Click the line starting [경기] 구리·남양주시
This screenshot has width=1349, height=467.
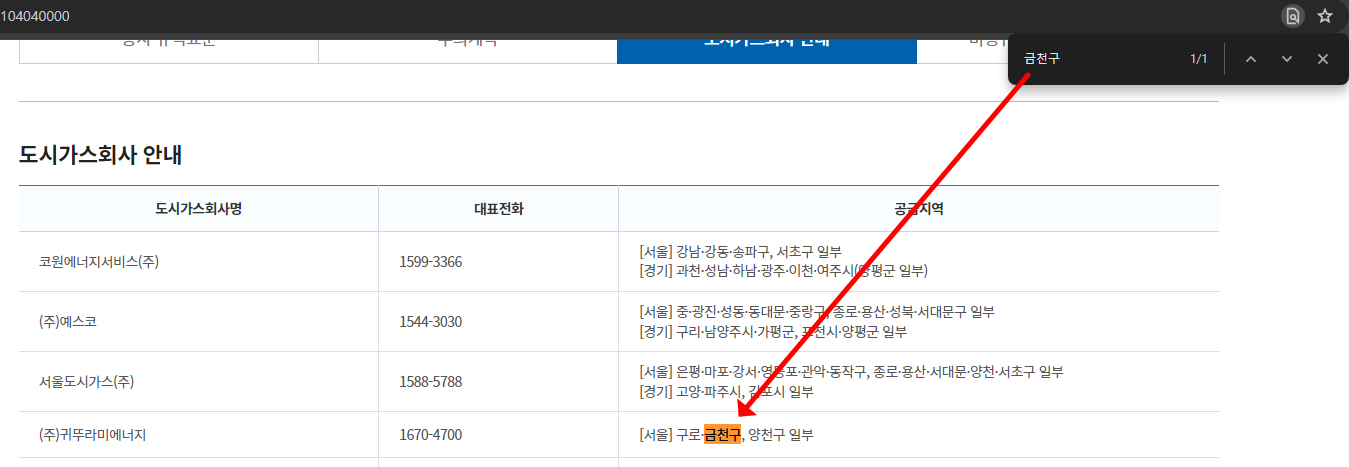tap(773, 332)
